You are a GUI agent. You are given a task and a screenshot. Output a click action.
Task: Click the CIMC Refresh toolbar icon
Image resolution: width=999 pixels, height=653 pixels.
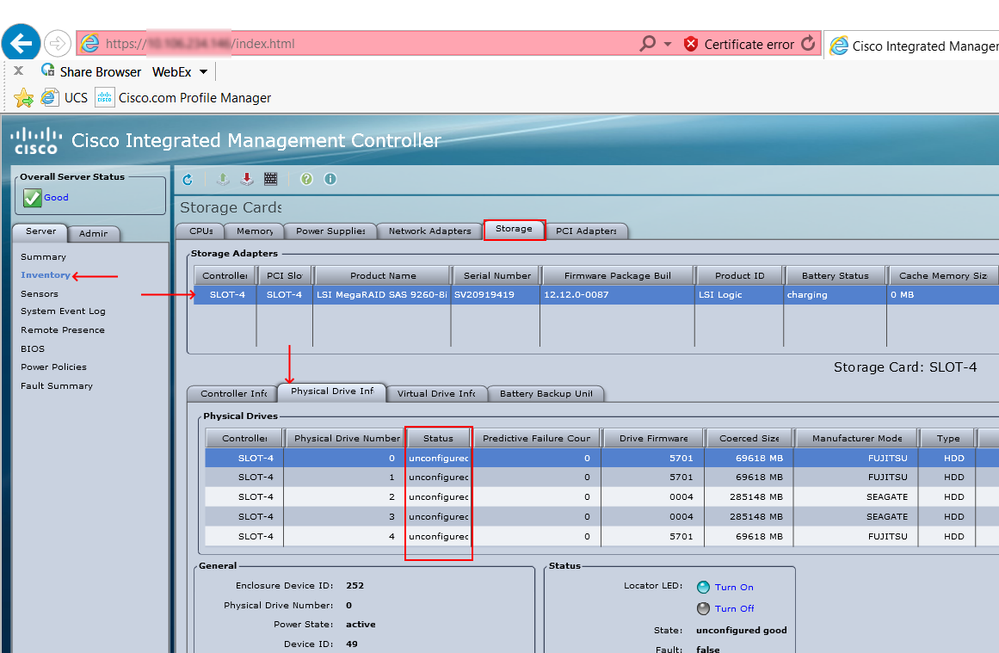[187, 180]
